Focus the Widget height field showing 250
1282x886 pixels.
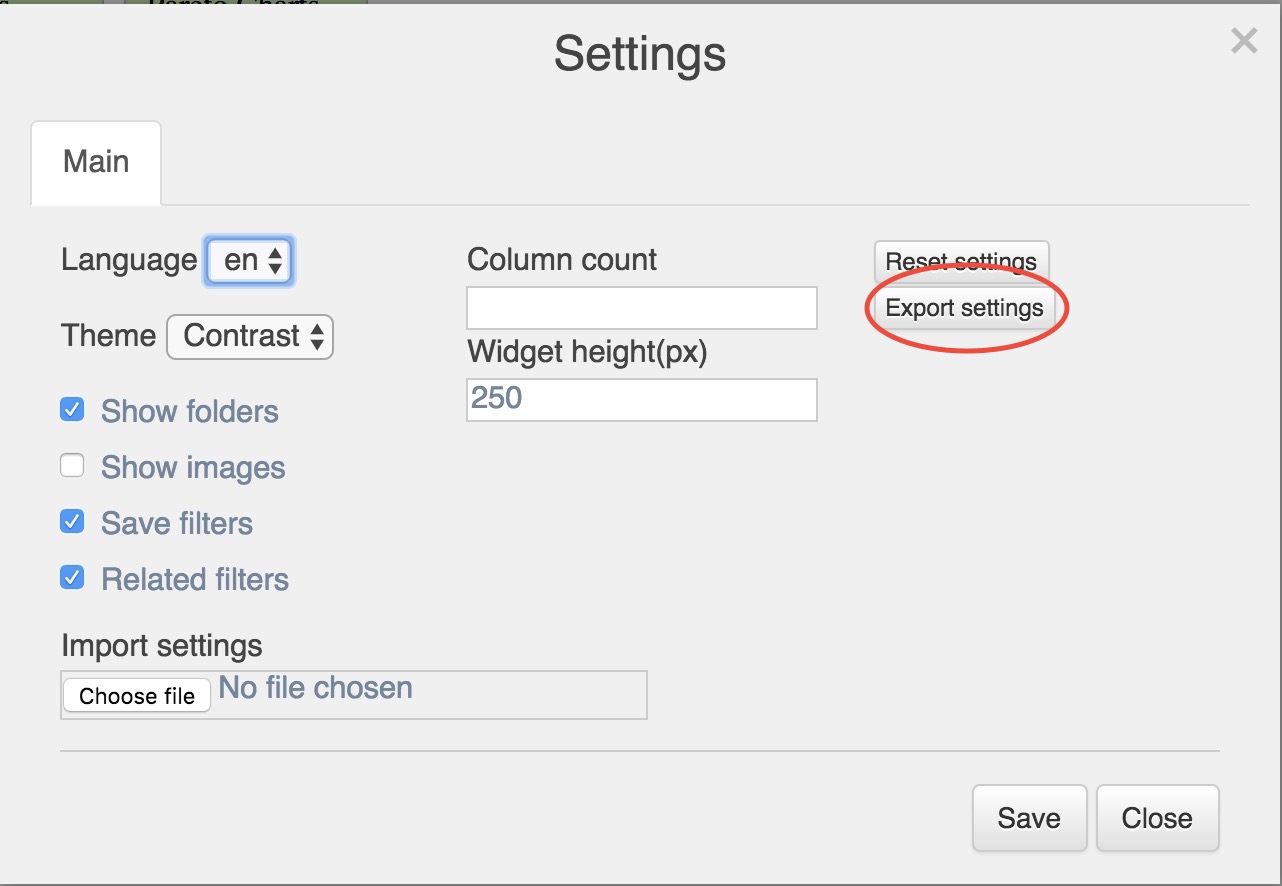click(x=641, y=400)
